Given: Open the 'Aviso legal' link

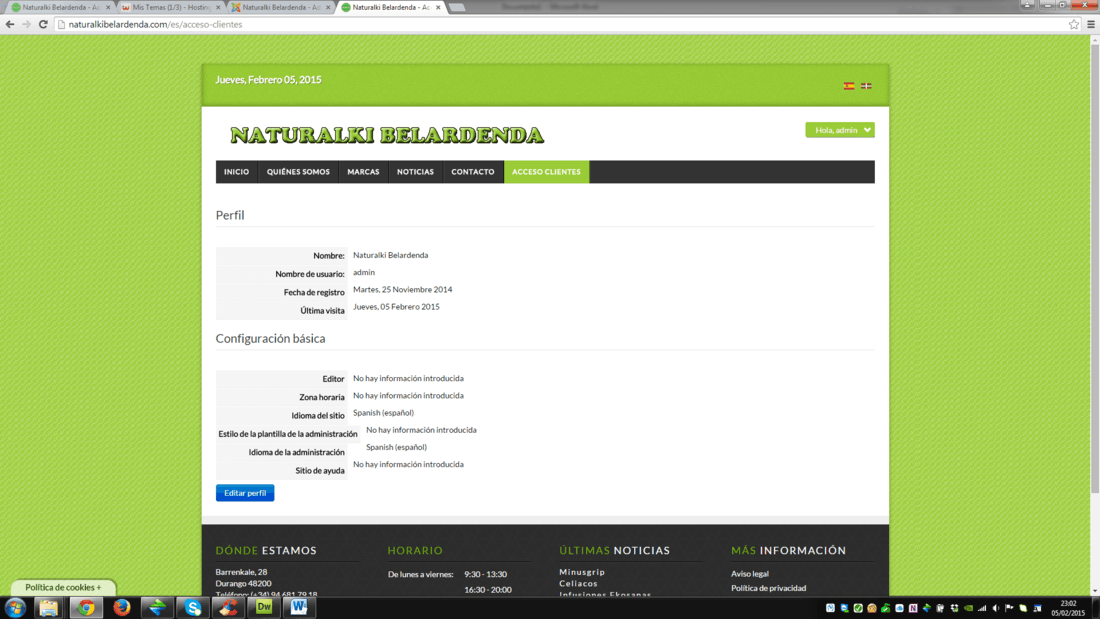Looking at the screenshot, I should click(x=750, y=573).
